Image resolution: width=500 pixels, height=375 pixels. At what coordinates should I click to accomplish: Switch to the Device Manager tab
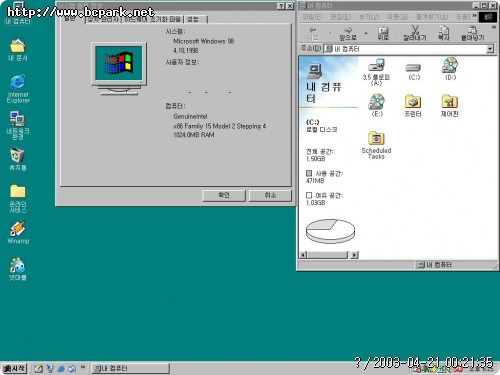pyautogui.click(x=103, y=20)
